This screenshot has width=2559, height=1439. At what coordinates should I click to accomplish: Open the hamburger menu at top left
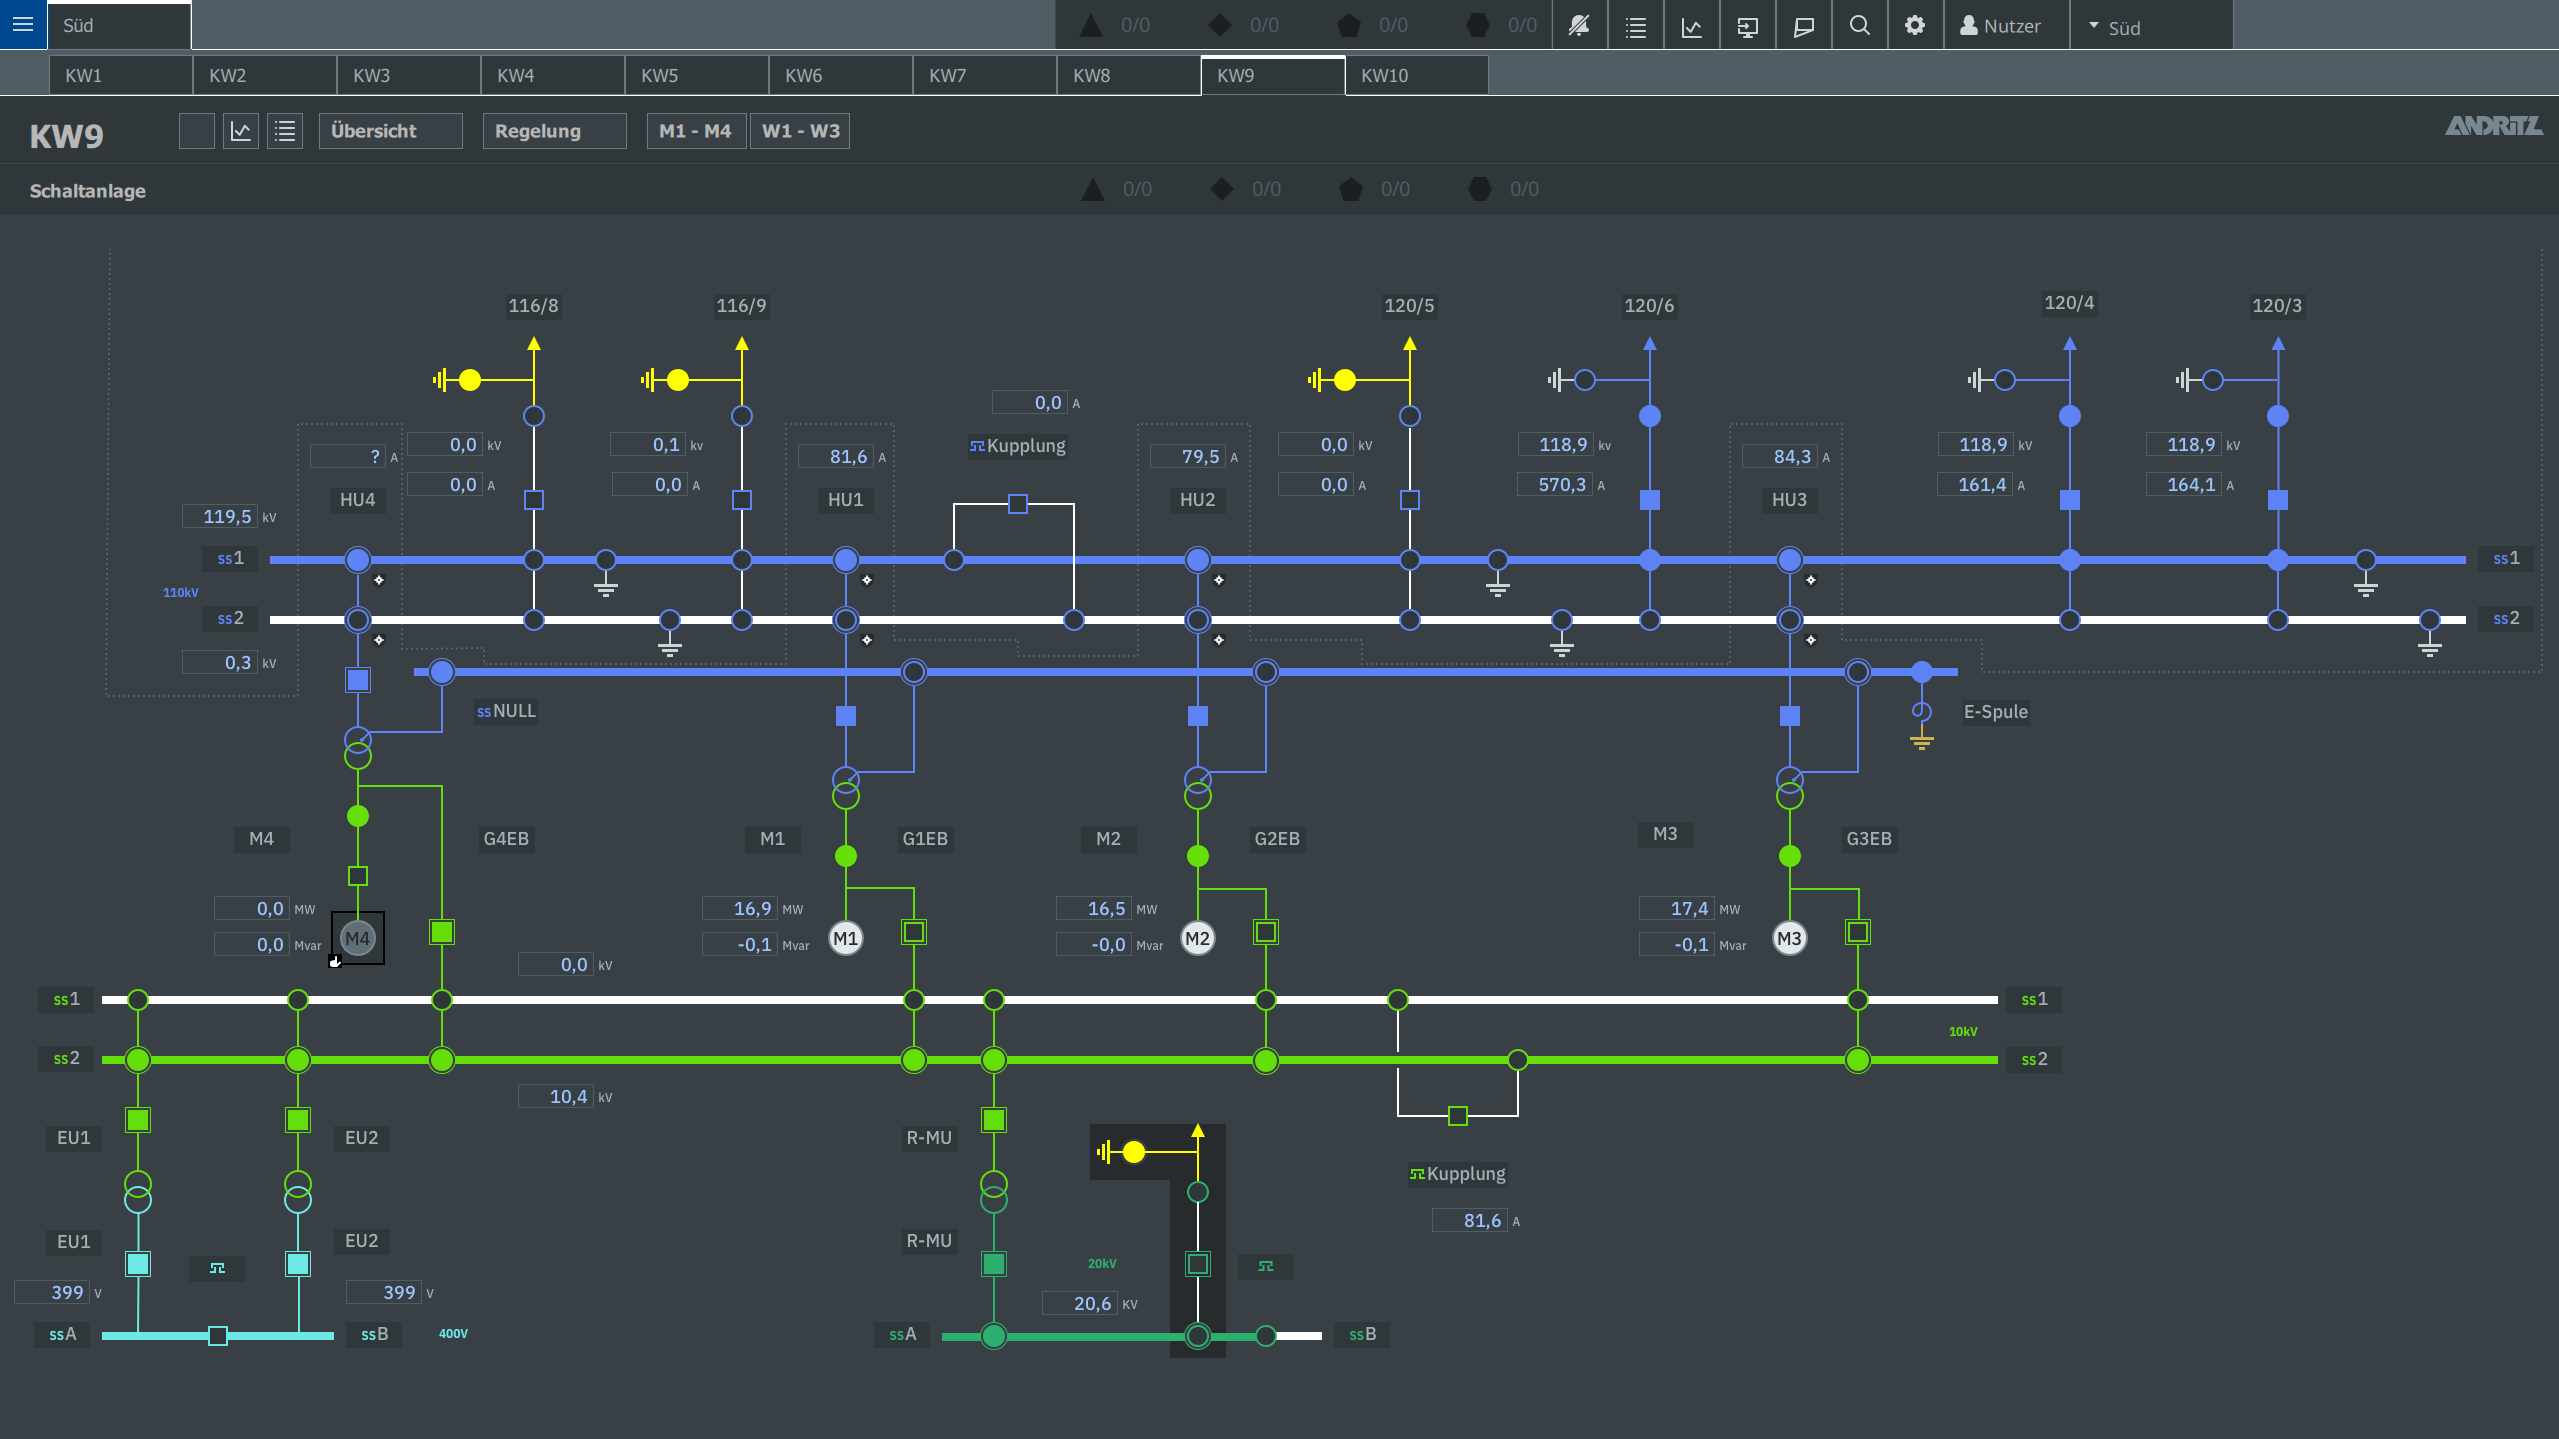coord(23,24)
